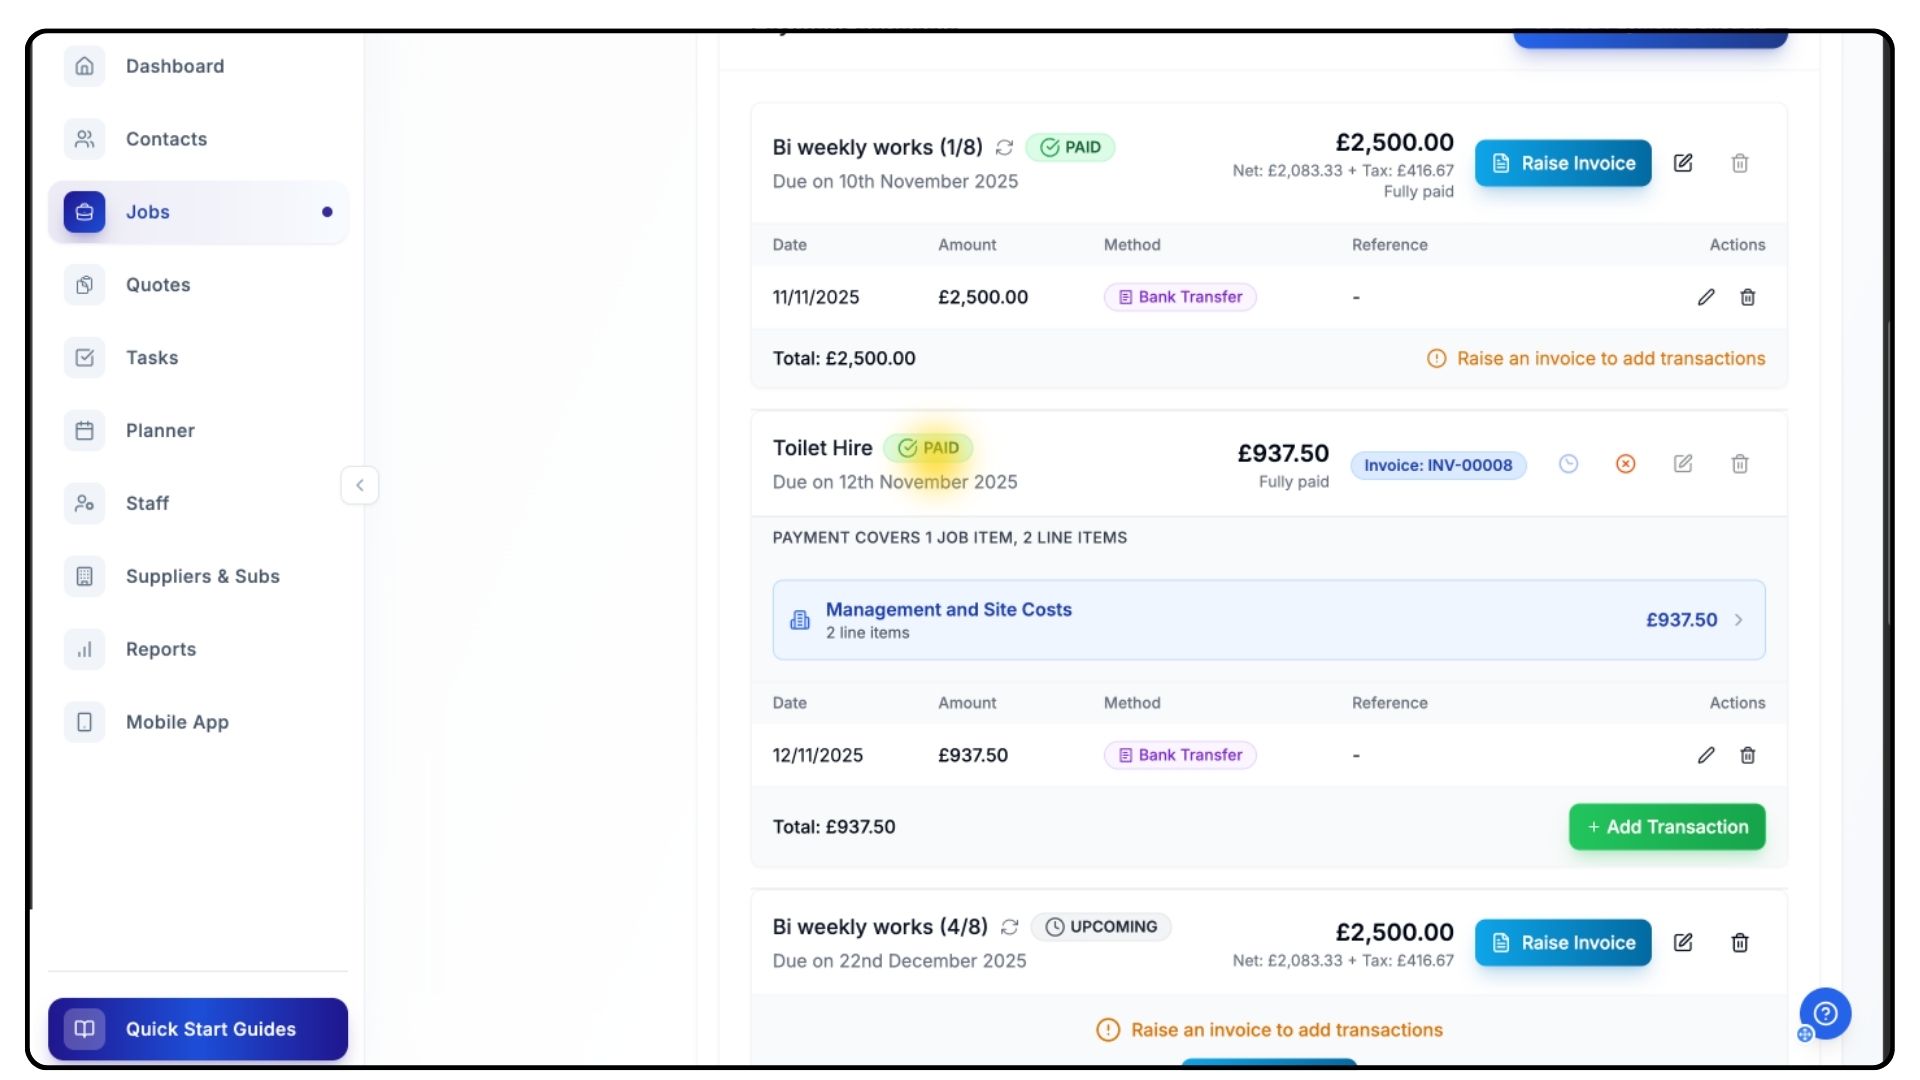Screen dimensions: 1920x1080
Task: Click the PAID status badge on Toilet Hire
Action: point(929,448)
